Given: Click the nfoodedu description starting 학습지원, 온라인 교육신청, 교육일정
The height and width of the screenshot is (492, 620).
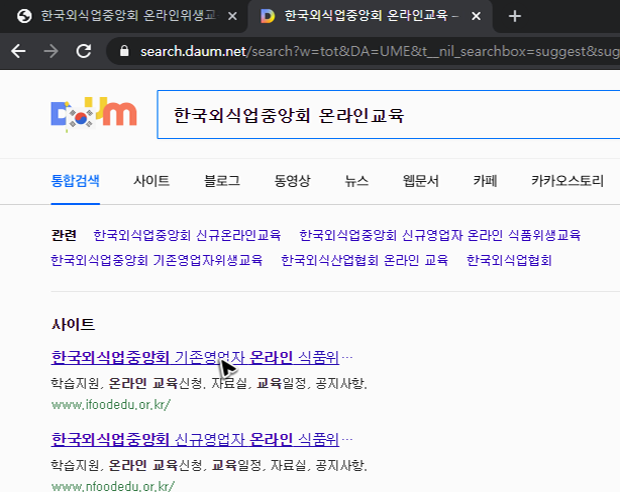Looking at the screenshot, I should [209, 465].
